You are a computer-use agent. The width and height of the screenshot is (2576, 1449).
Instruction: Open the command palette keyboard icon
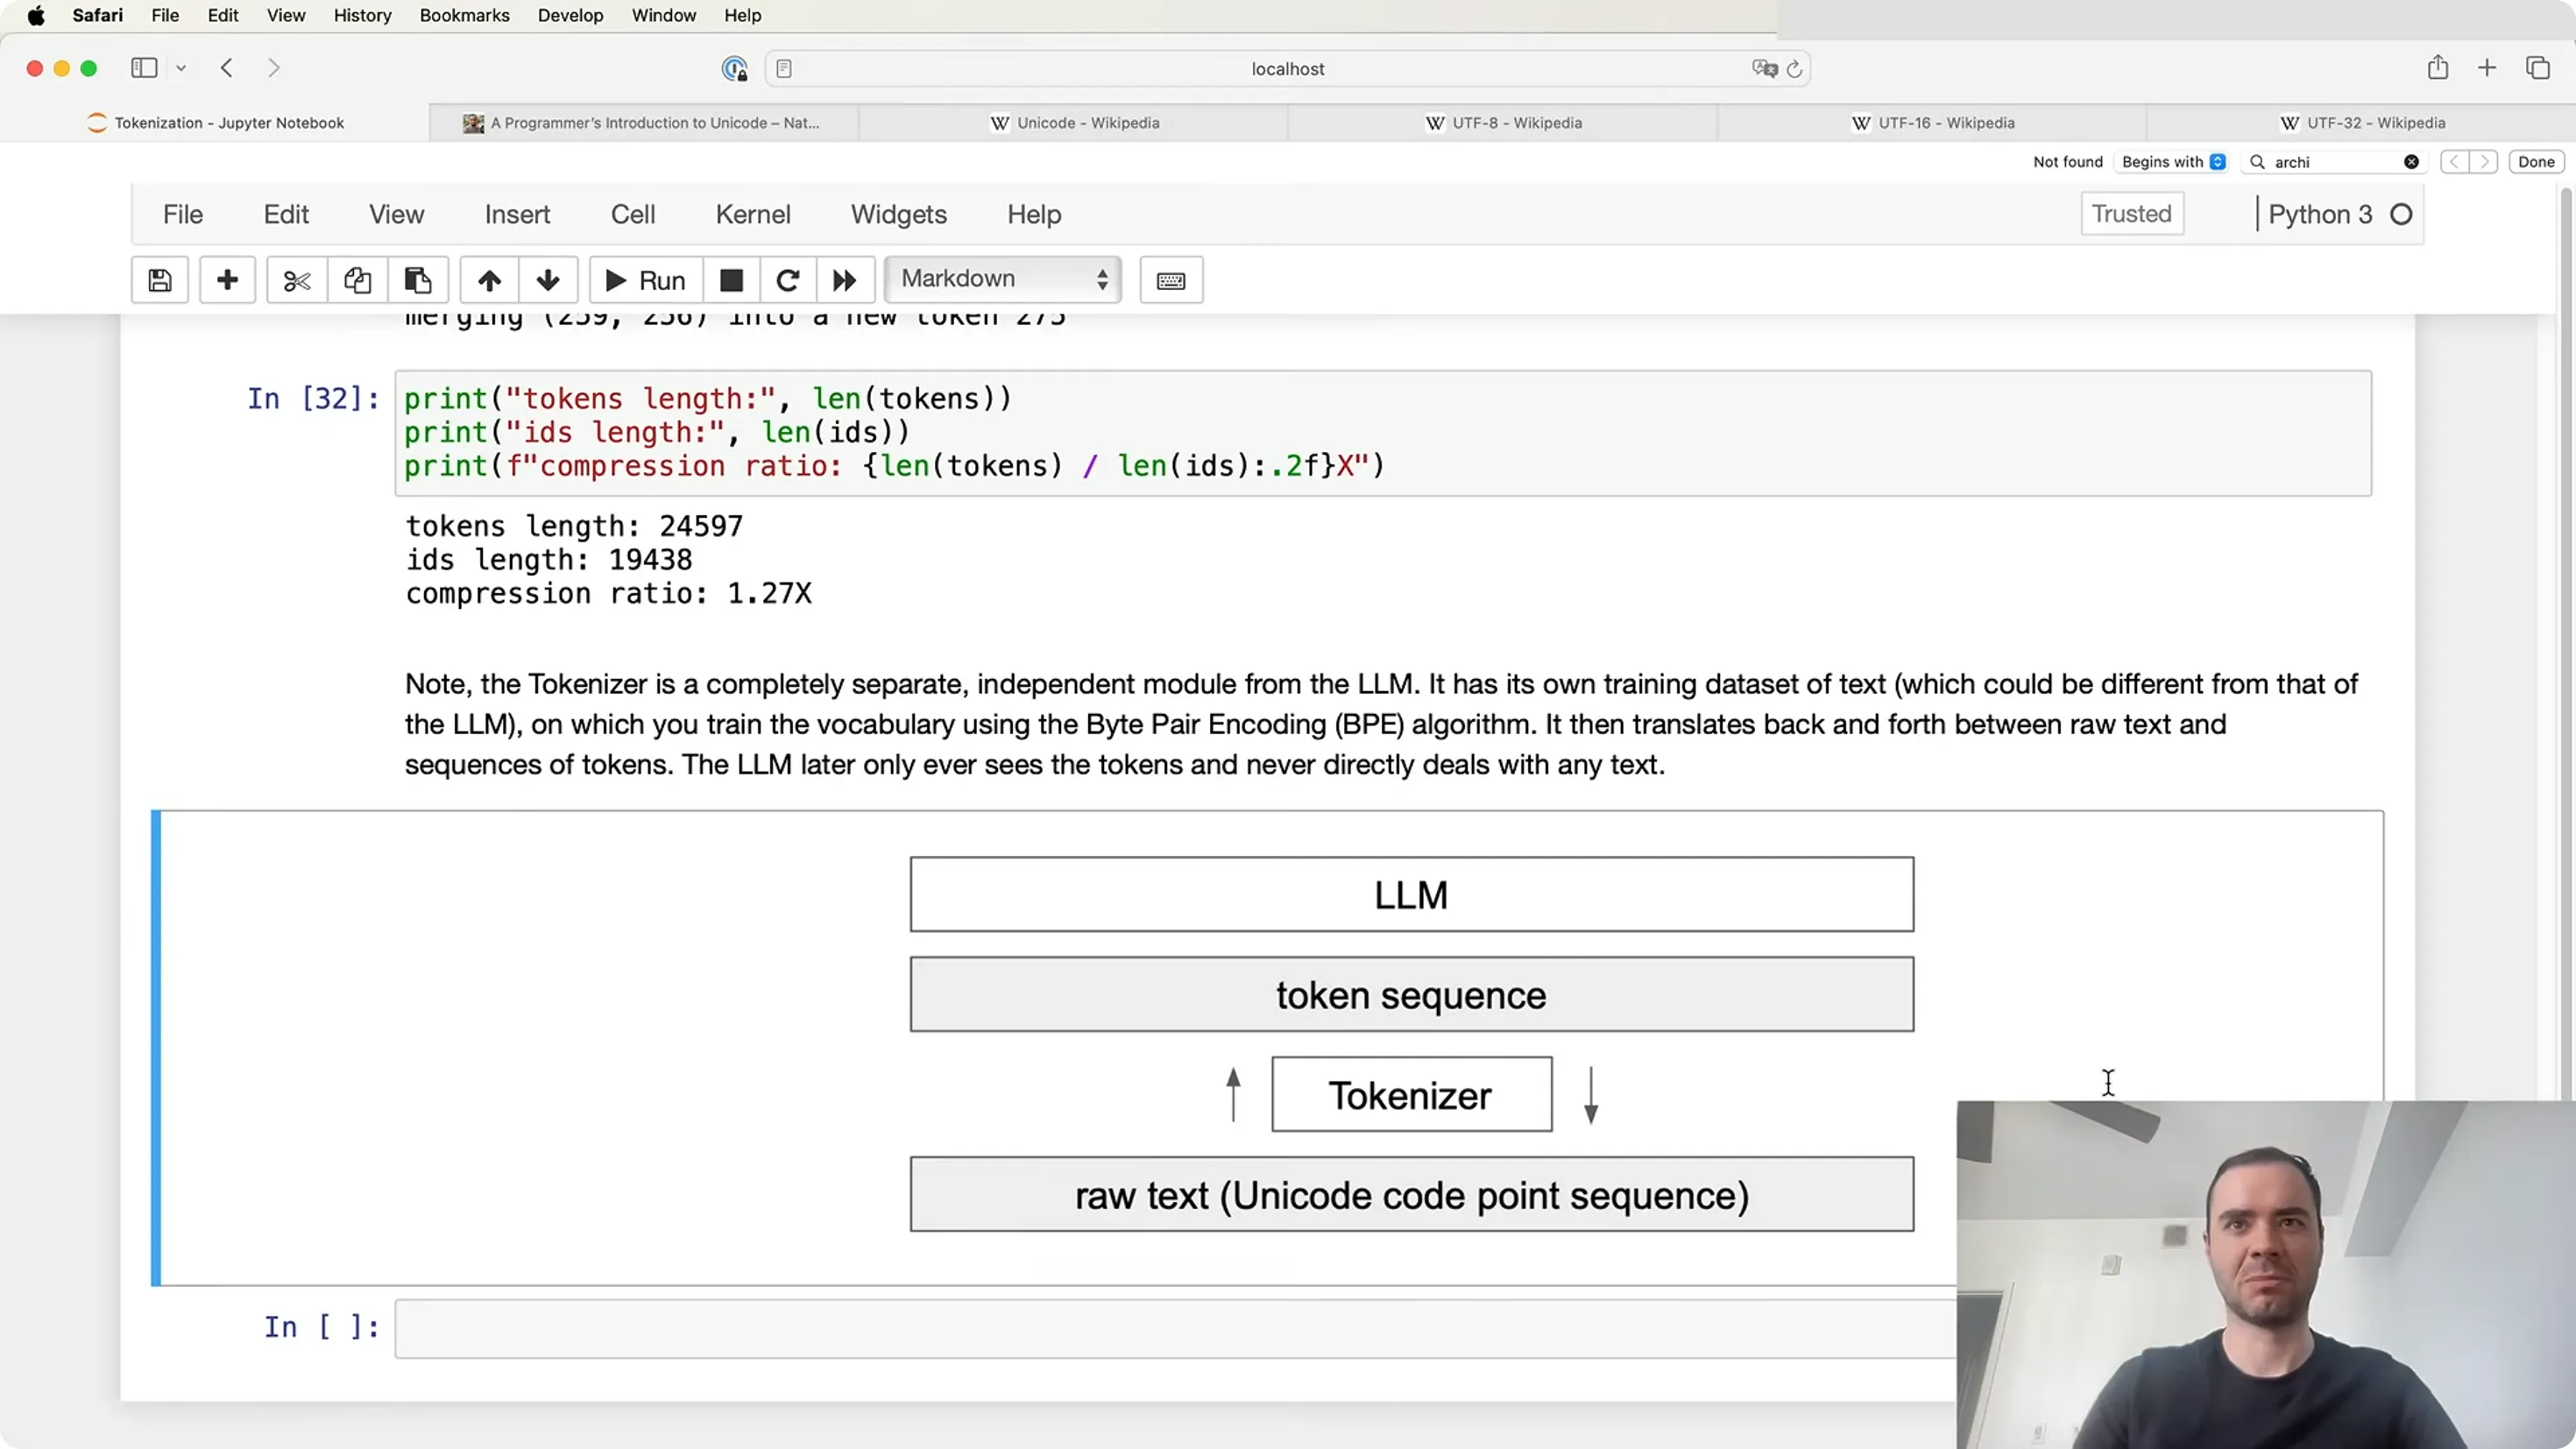pos(1171,280)
